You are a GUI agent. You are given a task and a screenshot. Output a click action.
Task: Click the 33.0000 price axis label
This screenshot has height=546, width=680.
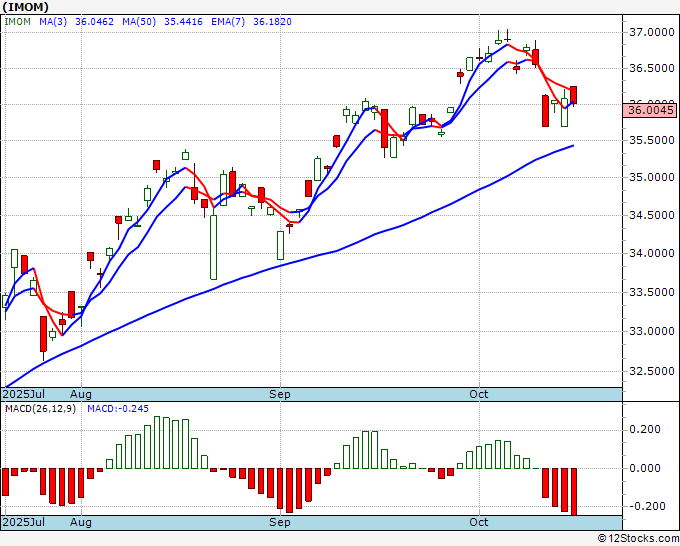pos(651,331)
